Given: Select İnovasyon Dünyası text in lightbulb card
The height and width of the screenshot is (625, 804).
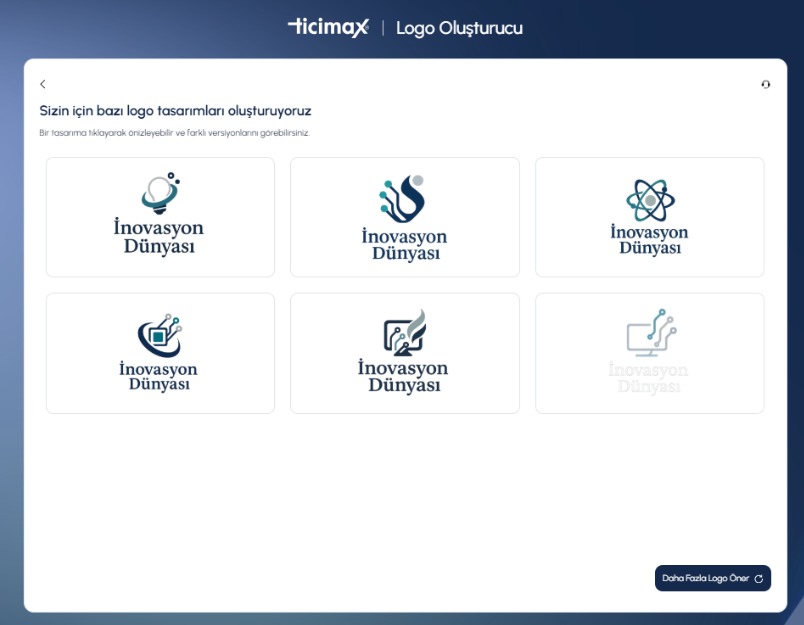Looking at the screenshot, I should pos(159,237).
